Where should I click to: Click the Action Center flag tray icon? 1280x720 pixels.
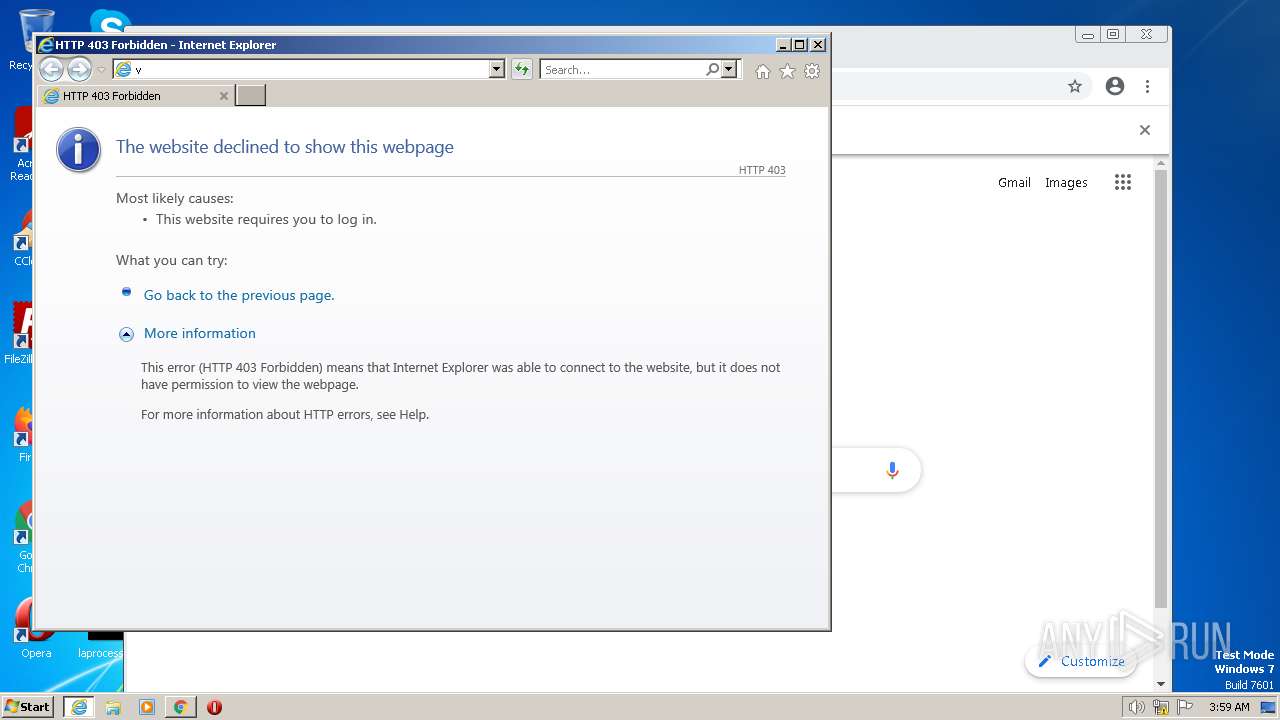pyautogui.click(x=1185, y=707)
